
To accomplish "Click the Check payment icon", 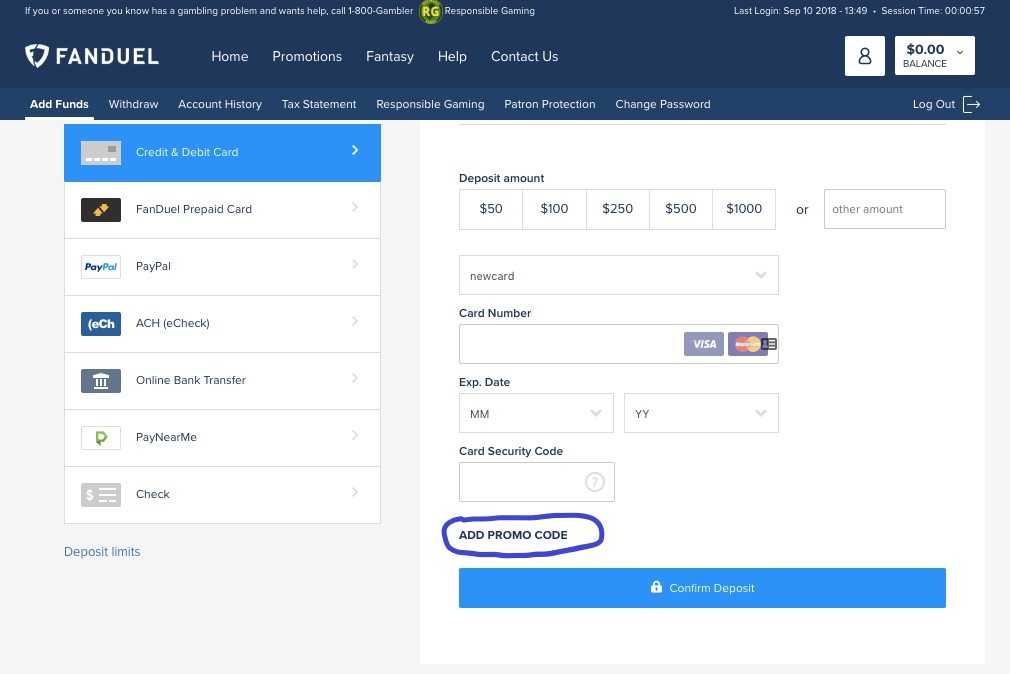I will point(100,495).
